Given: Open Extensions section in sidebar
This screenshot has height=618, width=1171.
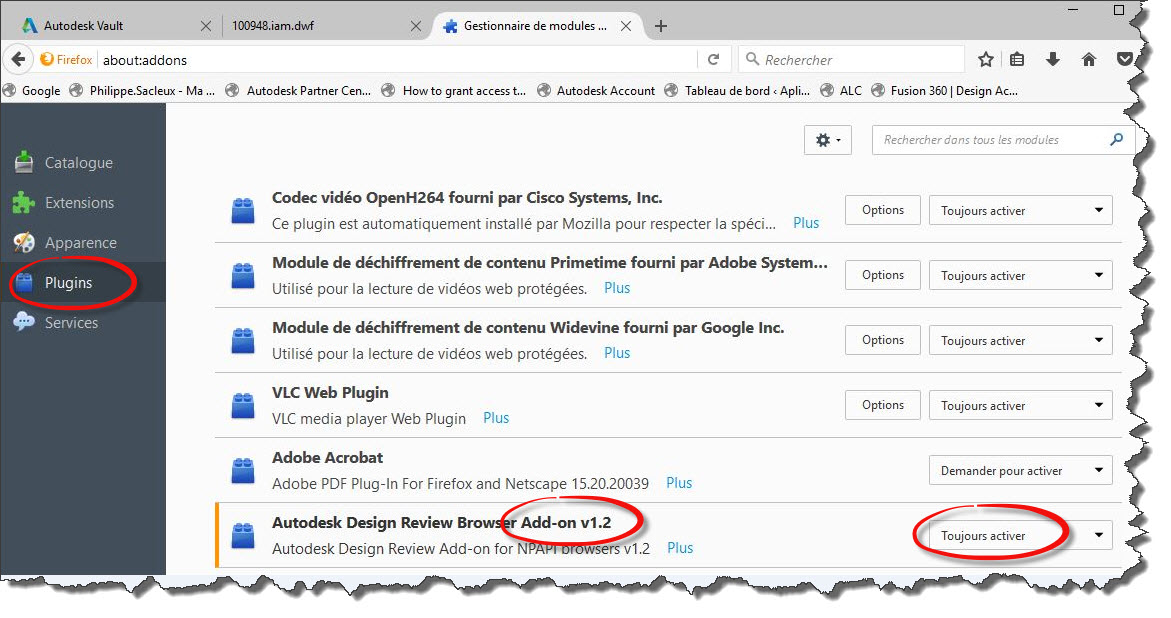Looking at the screenshot, I should tap(79, 203).
